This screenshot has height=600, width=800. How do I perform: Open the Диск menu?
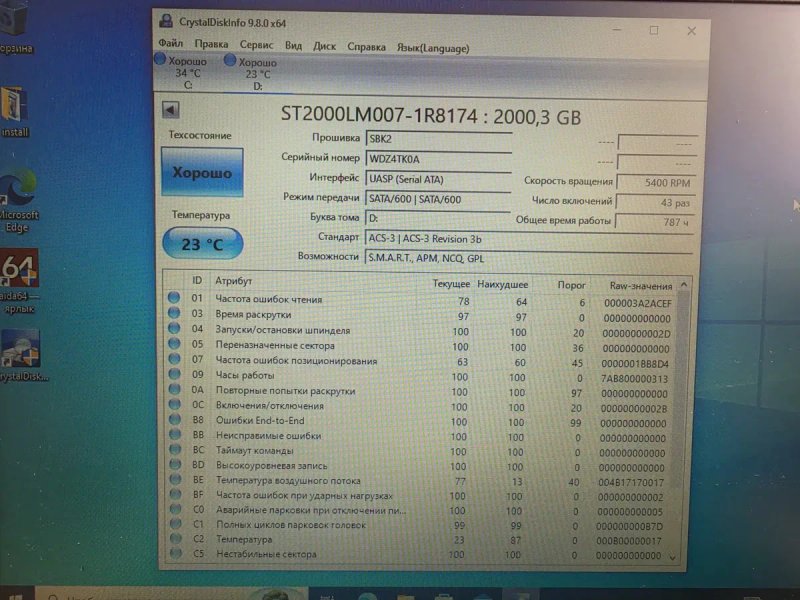324,46
